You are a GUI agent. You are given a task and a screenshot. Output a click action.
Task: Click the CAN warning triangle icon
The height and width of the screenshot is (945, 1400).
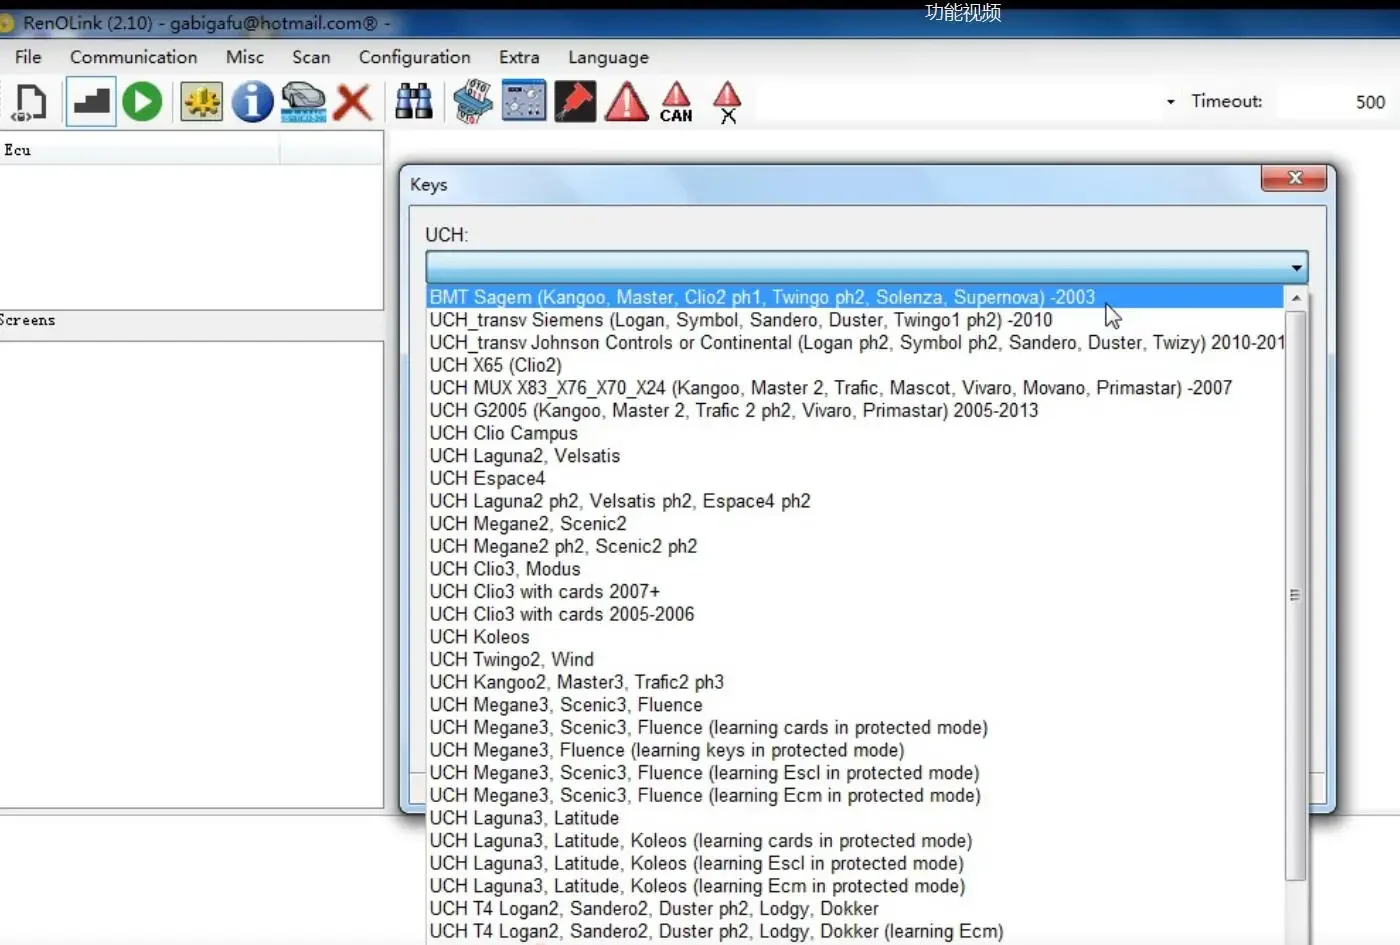pyautogui.click(x=676, y=102)
